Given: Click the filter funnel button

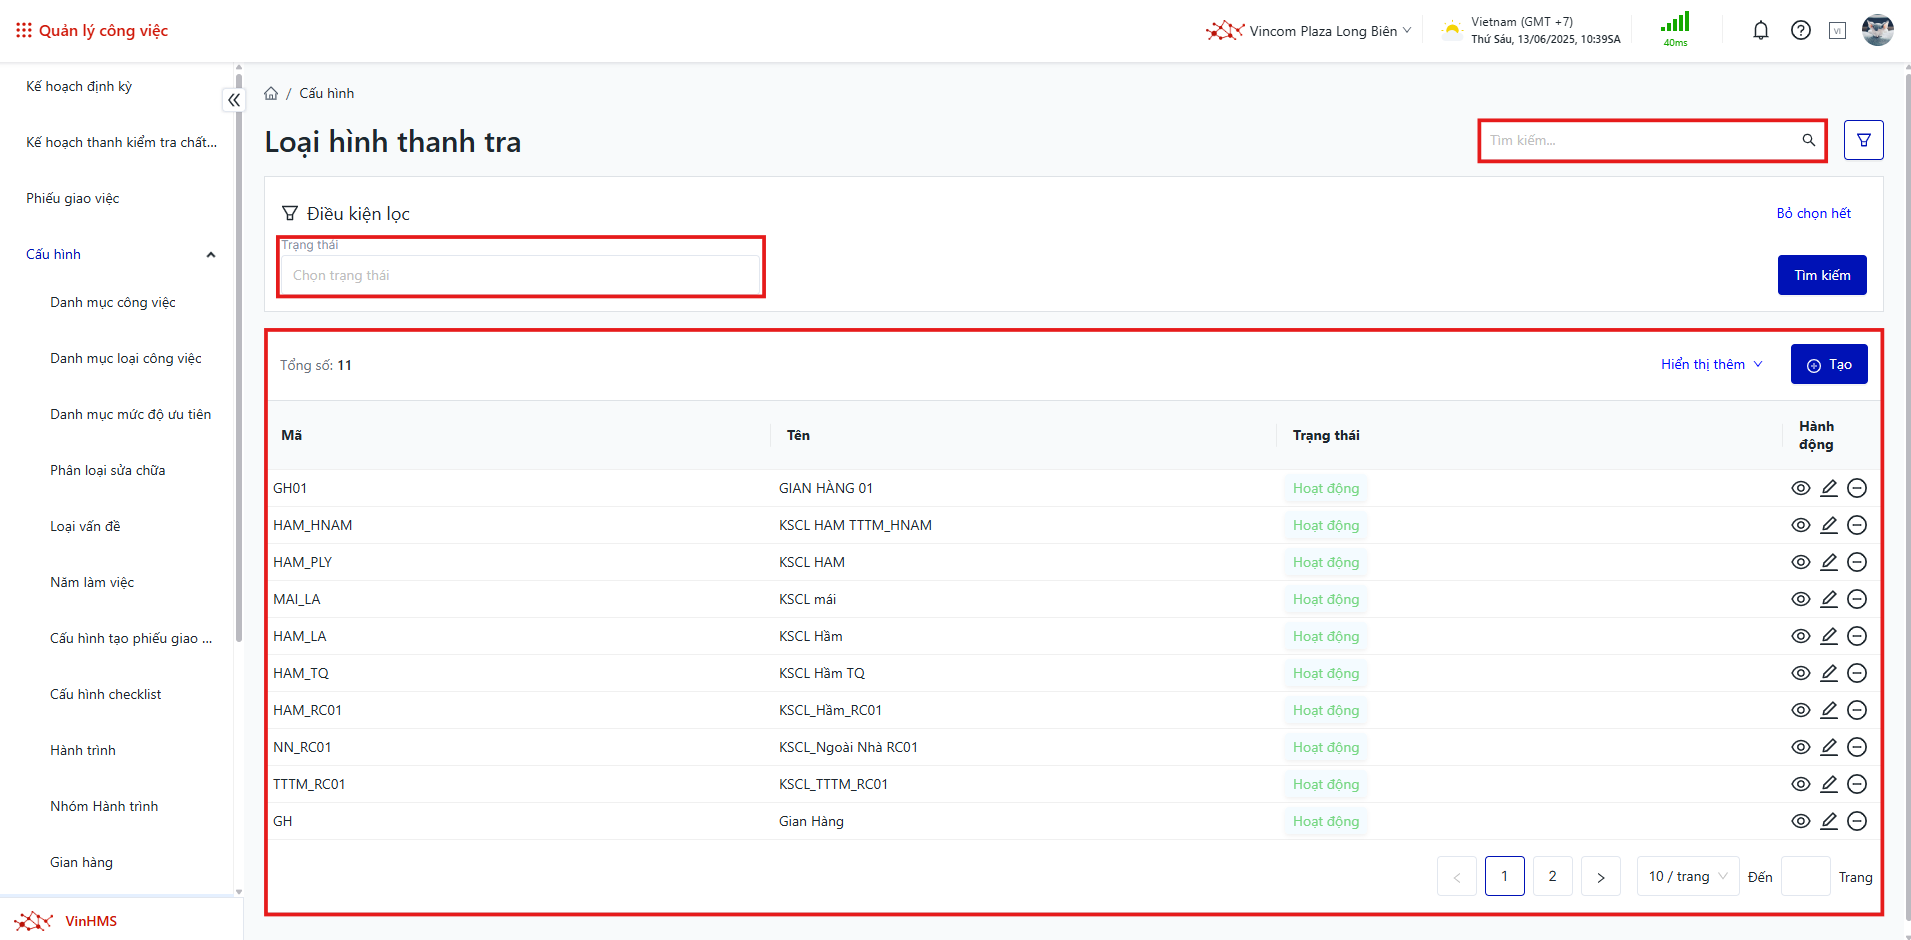Looking at the screenshot, I should 1864,140.
